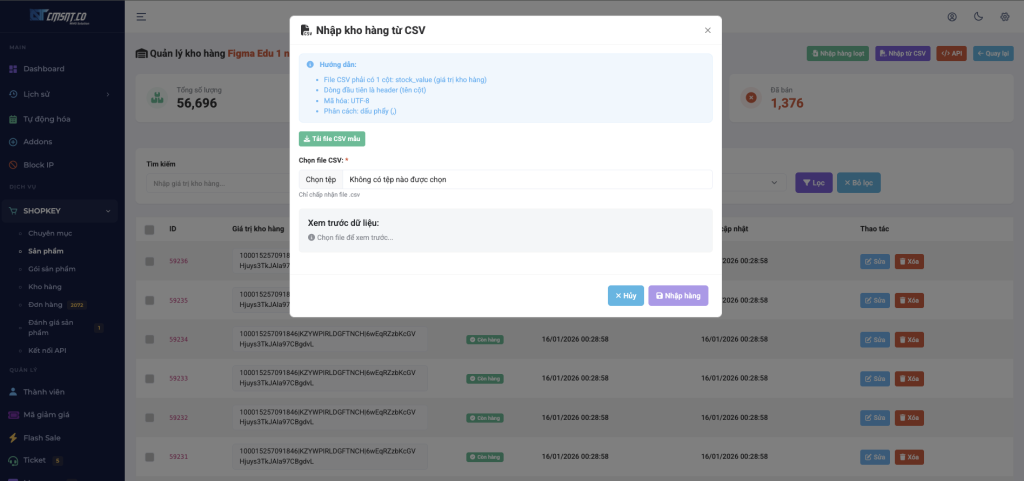Switch to dark mode with moon icon

(977, 16)
